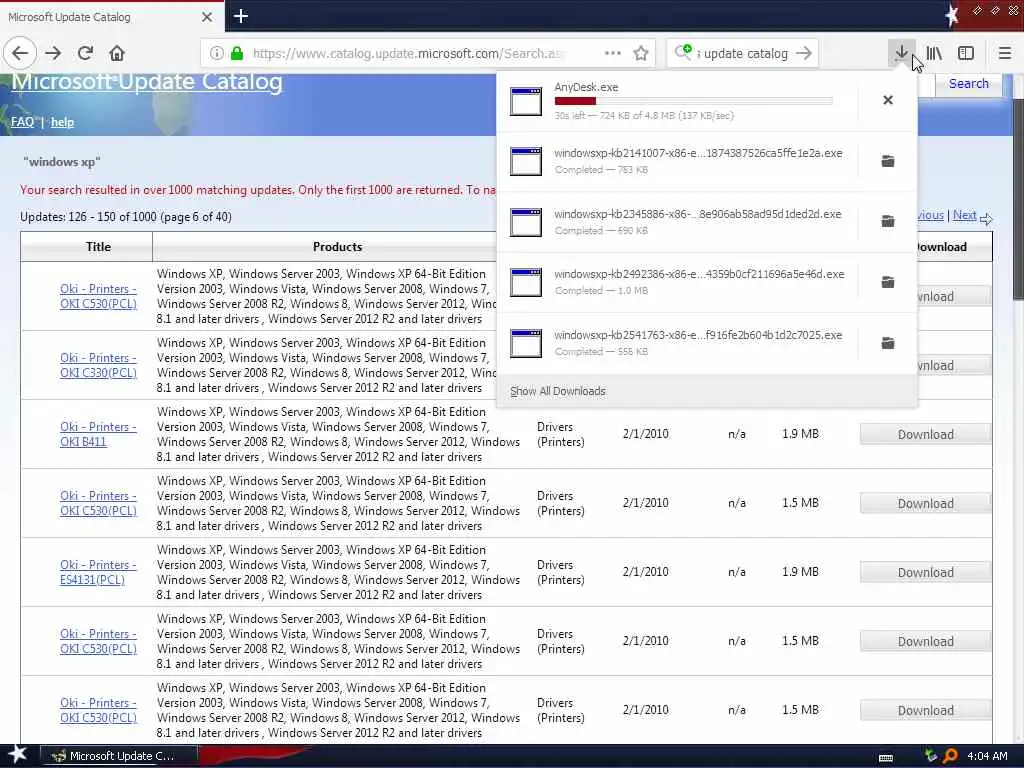Show site information icon in address bar
The width and height of the screenshot is (1024, 768).
216,54
